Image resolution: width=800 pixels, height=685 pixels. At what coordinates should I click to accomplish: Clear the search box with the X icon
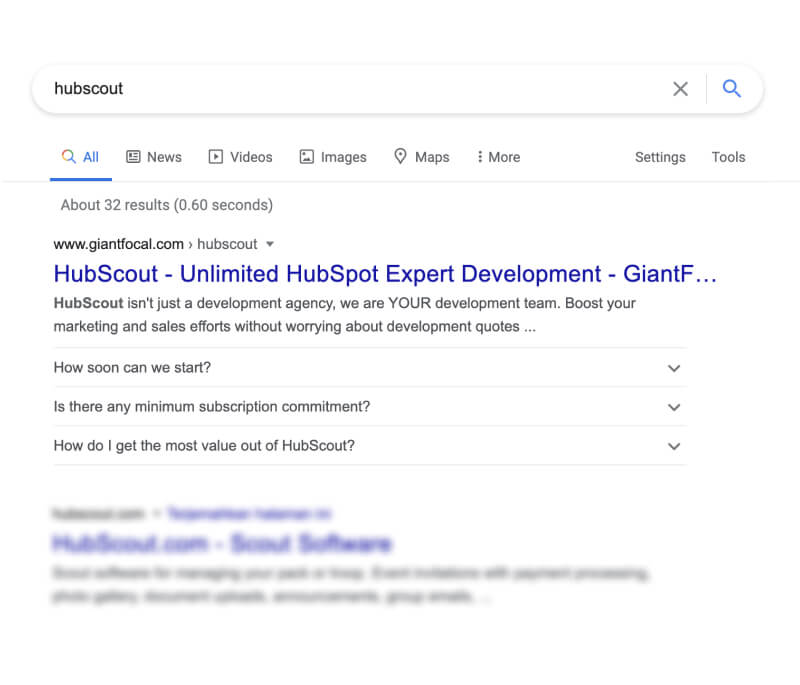(680, 89)
